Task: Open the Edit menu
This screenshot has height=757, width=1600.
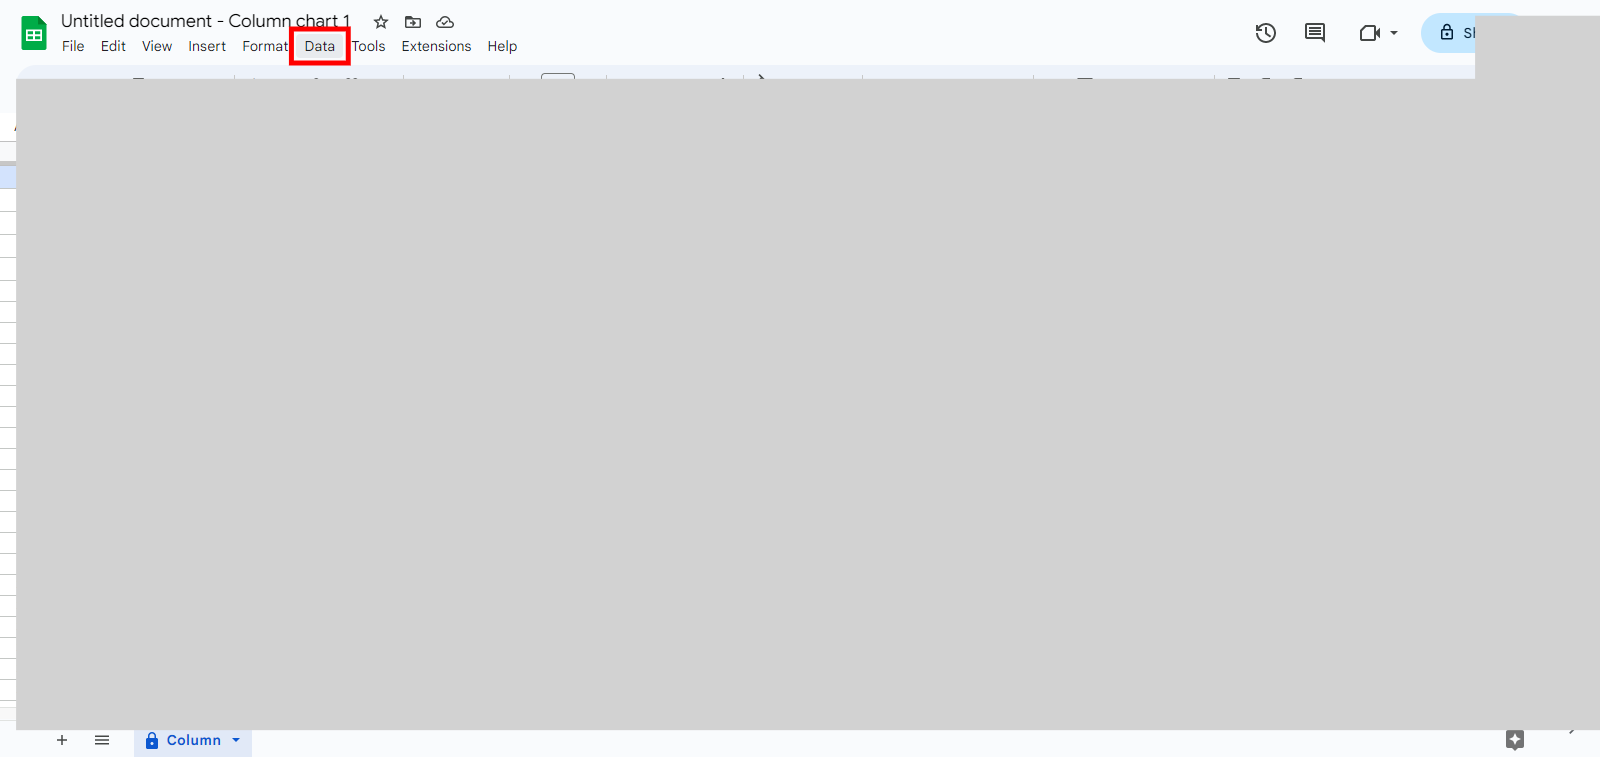Action: coord(113,46)
